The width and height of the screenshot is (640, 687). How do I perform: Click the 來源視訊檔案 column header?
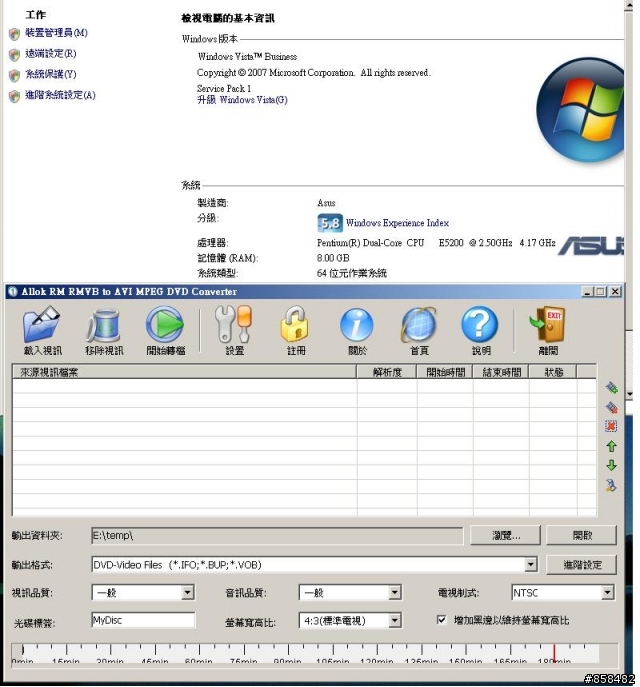[x=184, y=372]
